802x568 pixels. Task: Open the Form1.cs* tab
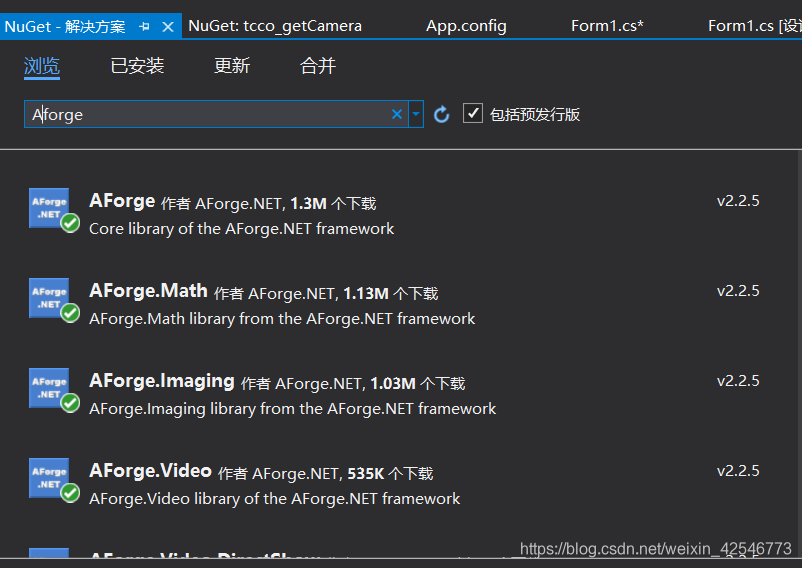[x=607, y=26]
